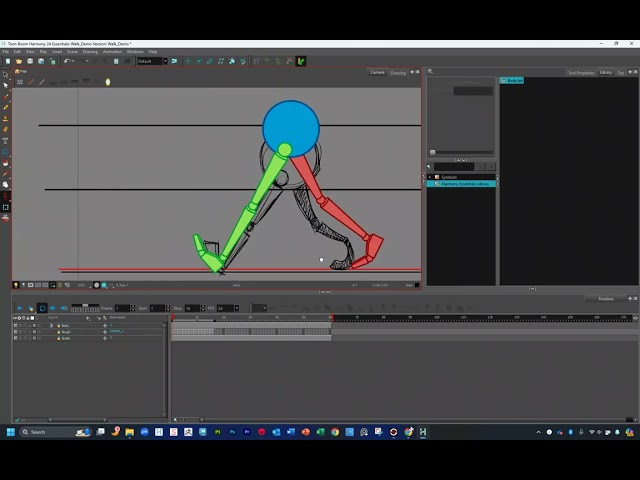Click the Start field stepper arrows
This screenshot has height=480, width=640.
coord(168,308)
